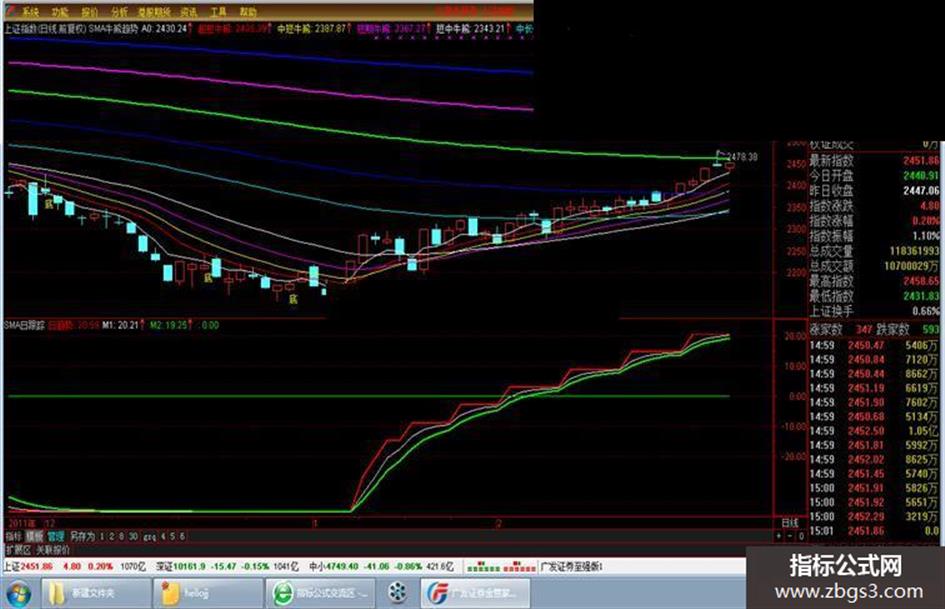Image resolution: width=945 pixels, height=609 pixels.
Task: Zoom in chart with the + button
Action: [779, 535]
